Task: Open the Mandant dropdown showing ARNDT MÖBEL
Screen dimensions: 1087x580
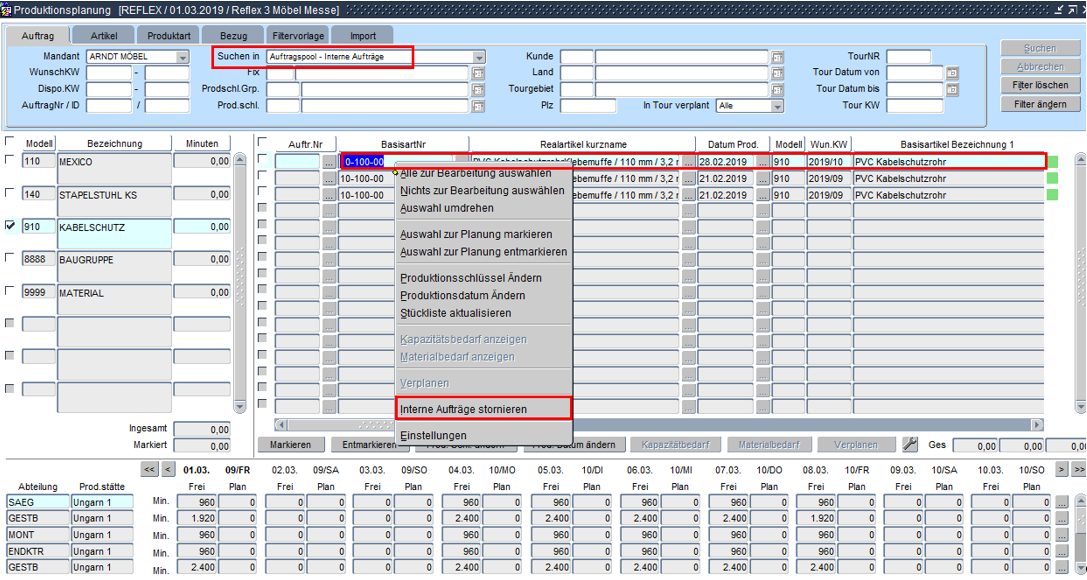Action: pyautogui.click(x=182, y=58)
